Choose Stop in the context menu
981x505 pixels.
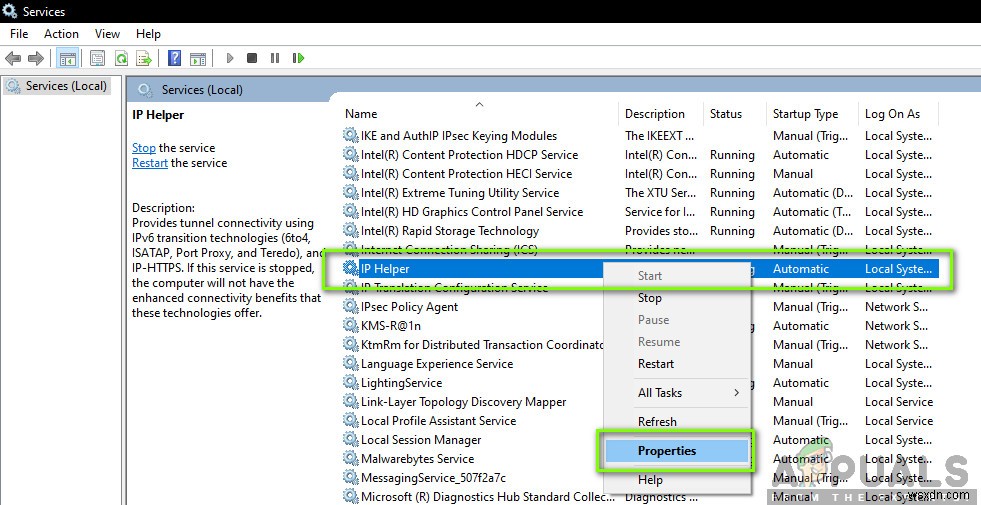pyautogui.click(x=649, y=298)
